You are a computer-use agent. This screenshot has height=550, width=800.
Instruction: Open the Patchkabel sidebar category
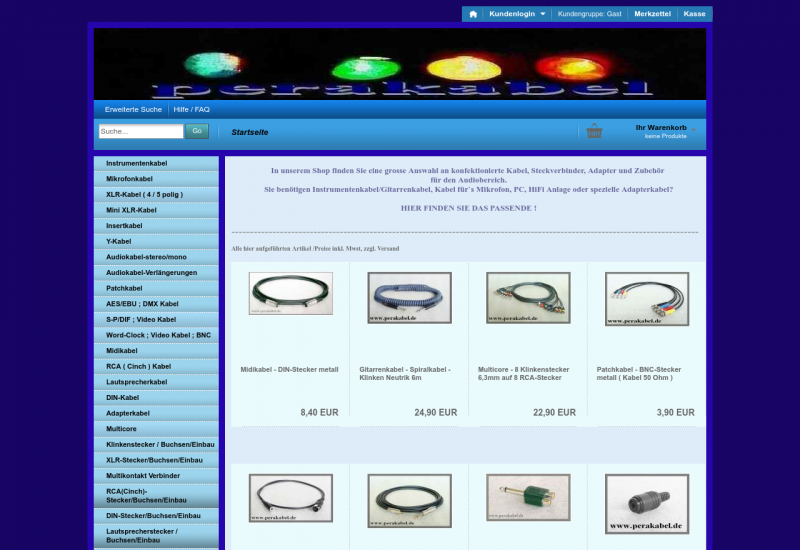(x=124, y=288)
